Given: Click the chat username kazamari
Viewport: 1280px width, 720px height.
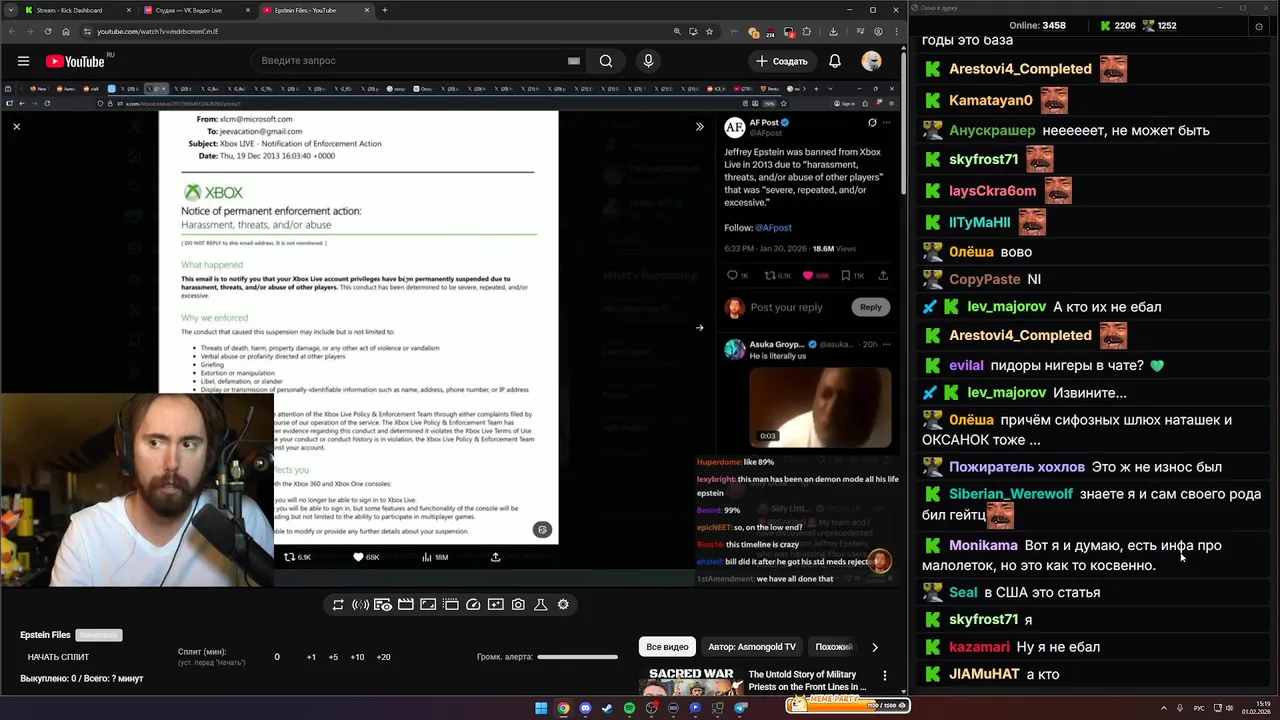Looking at the screenshot, I should (x=979, y=647).
